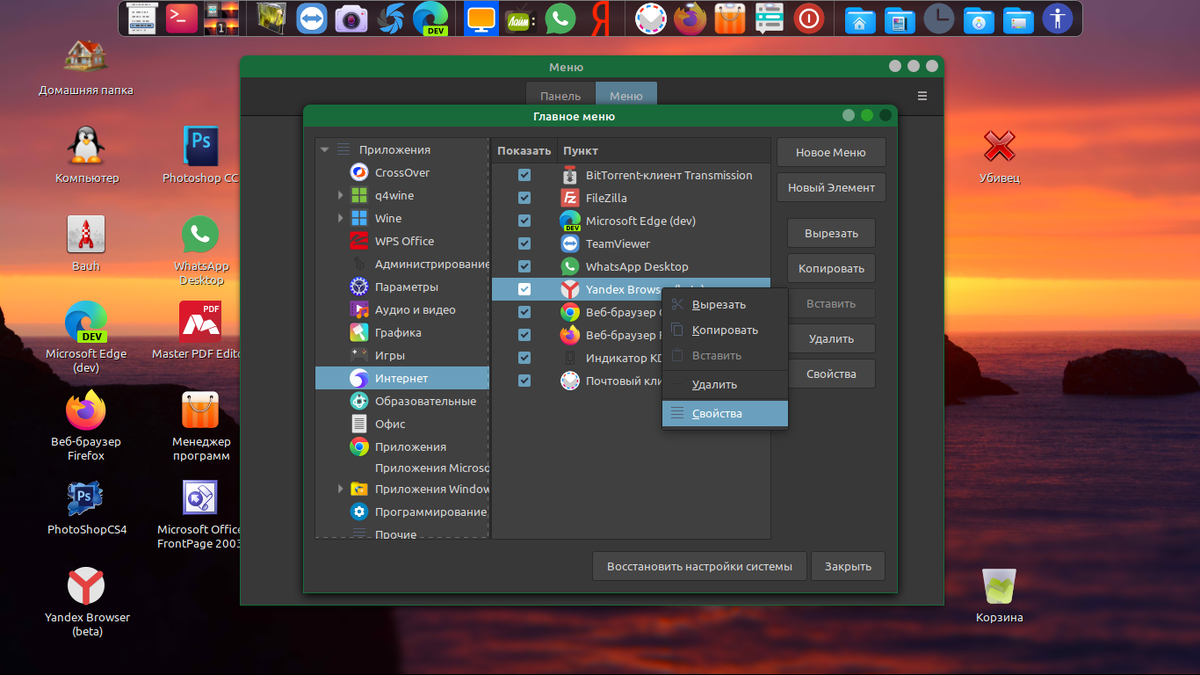This screenshot has height=675, width=1200.
Task: Toggle checkbox beside the Firefox Веб-браузер row
Action: (524, 335)
